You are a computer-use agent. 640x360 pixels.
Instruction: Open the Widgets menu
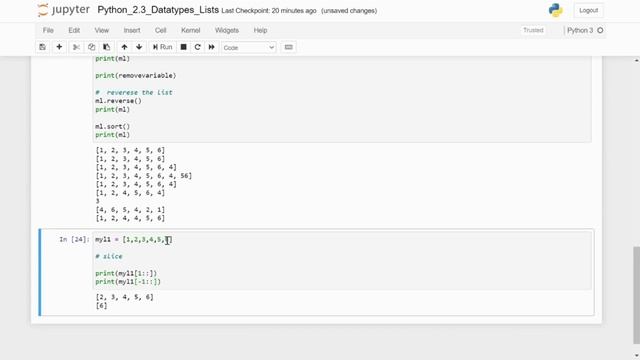tap(227, 30)
